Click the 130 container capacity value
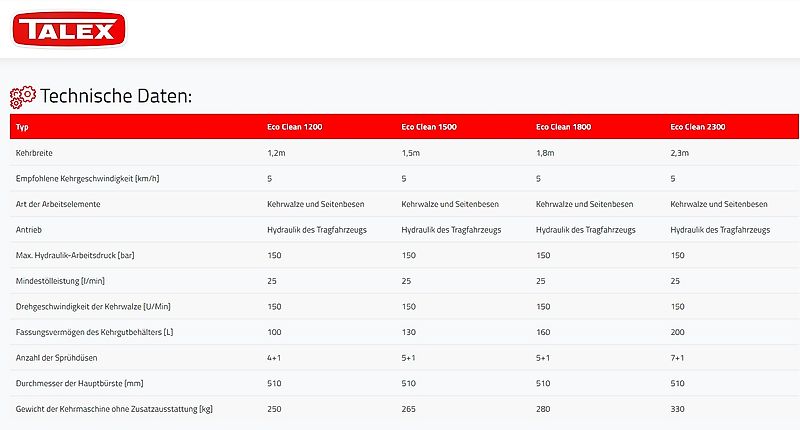Image resolution: width=800 pixels, height=430 pixels. (408, 332)
